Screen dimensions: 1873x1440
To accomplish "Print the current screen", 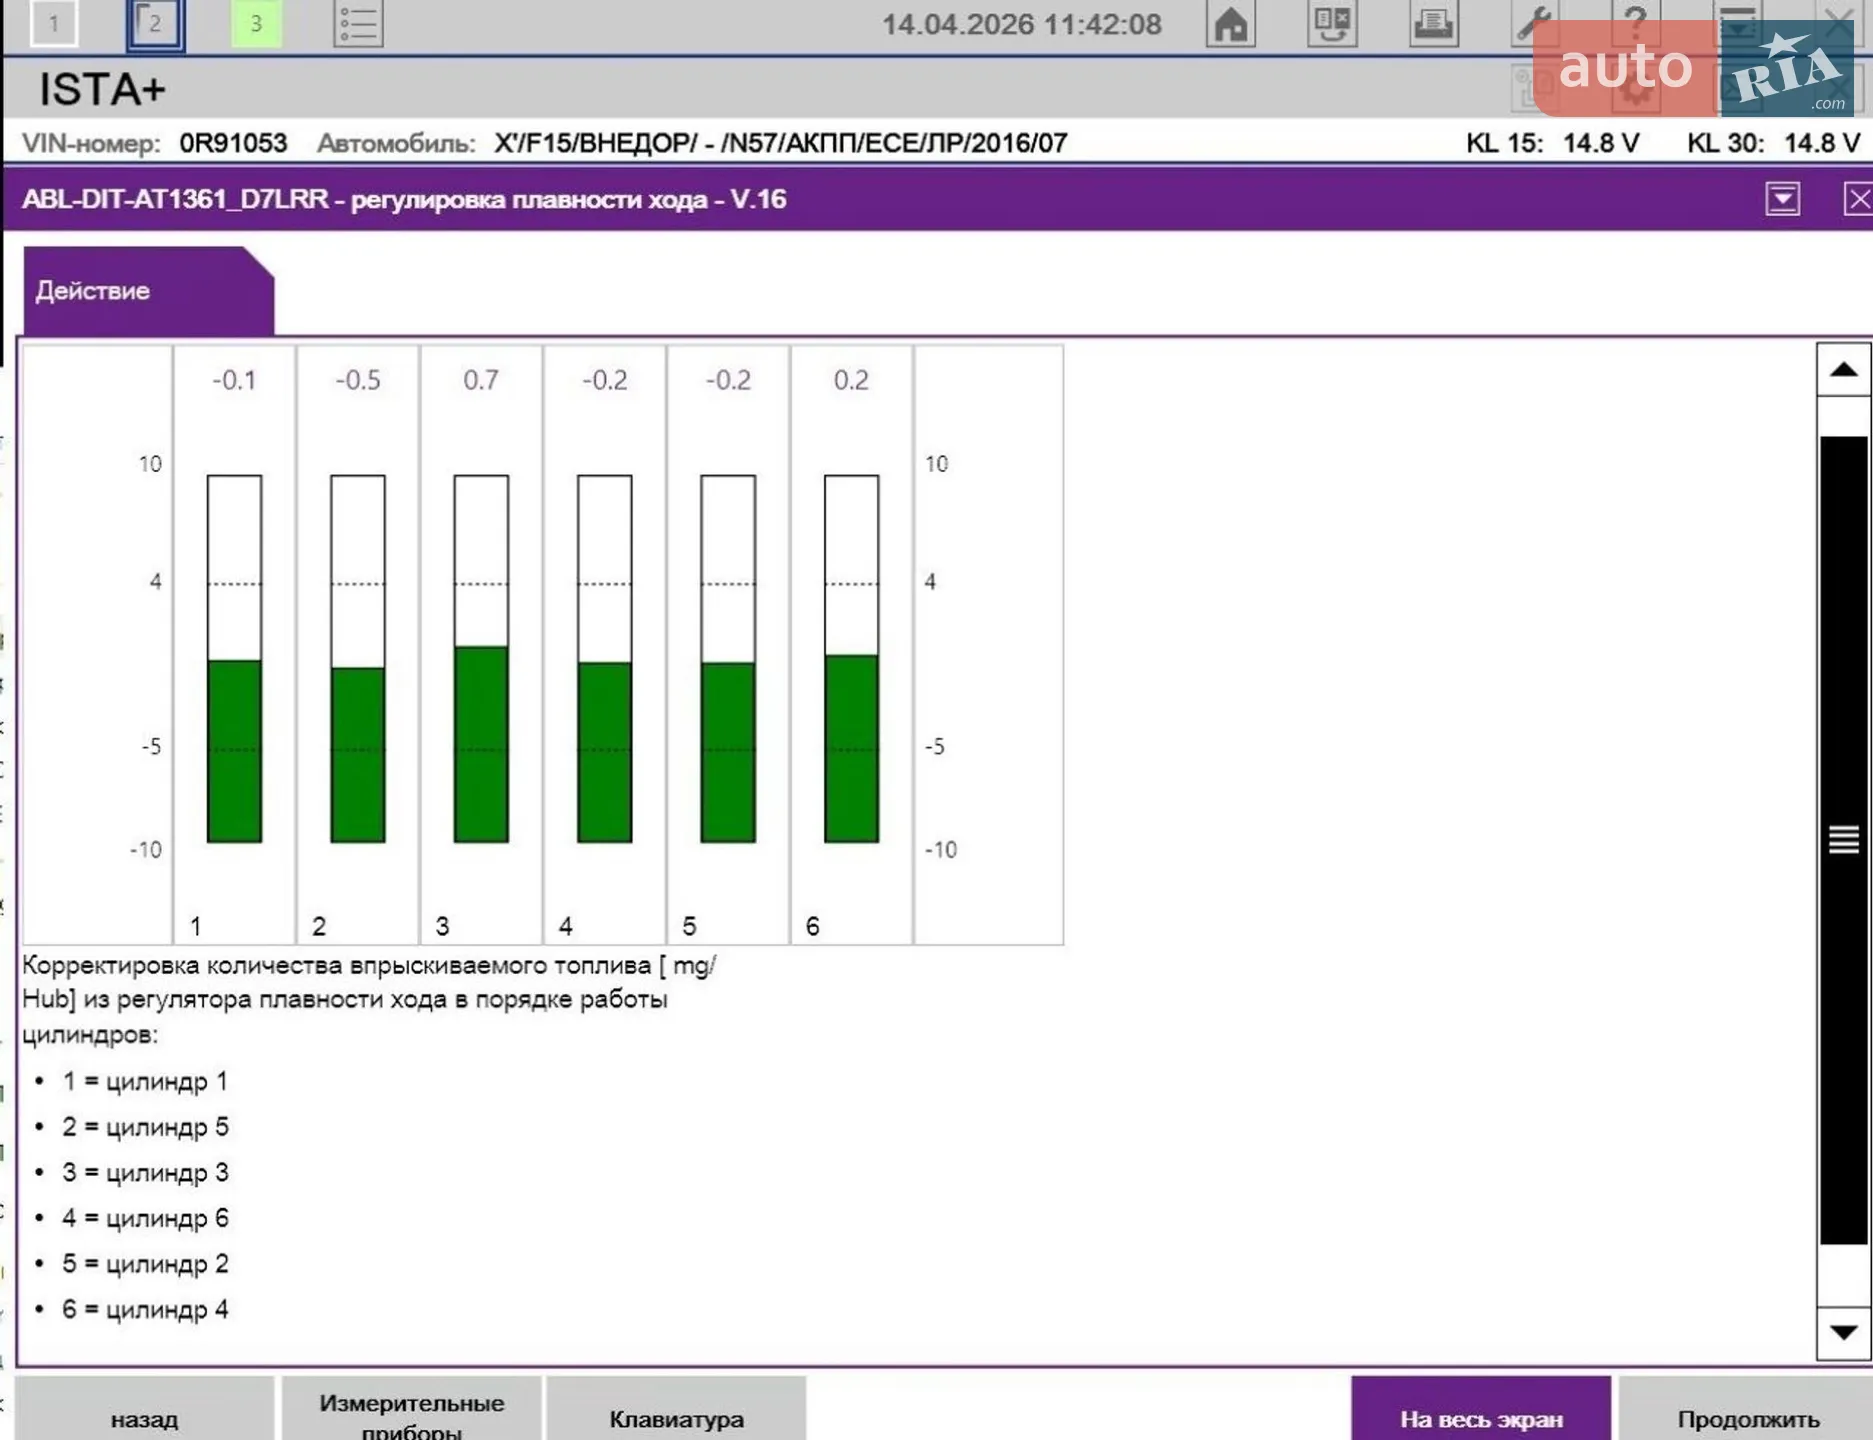I will pyautogui.click(x=1433, y=22).
